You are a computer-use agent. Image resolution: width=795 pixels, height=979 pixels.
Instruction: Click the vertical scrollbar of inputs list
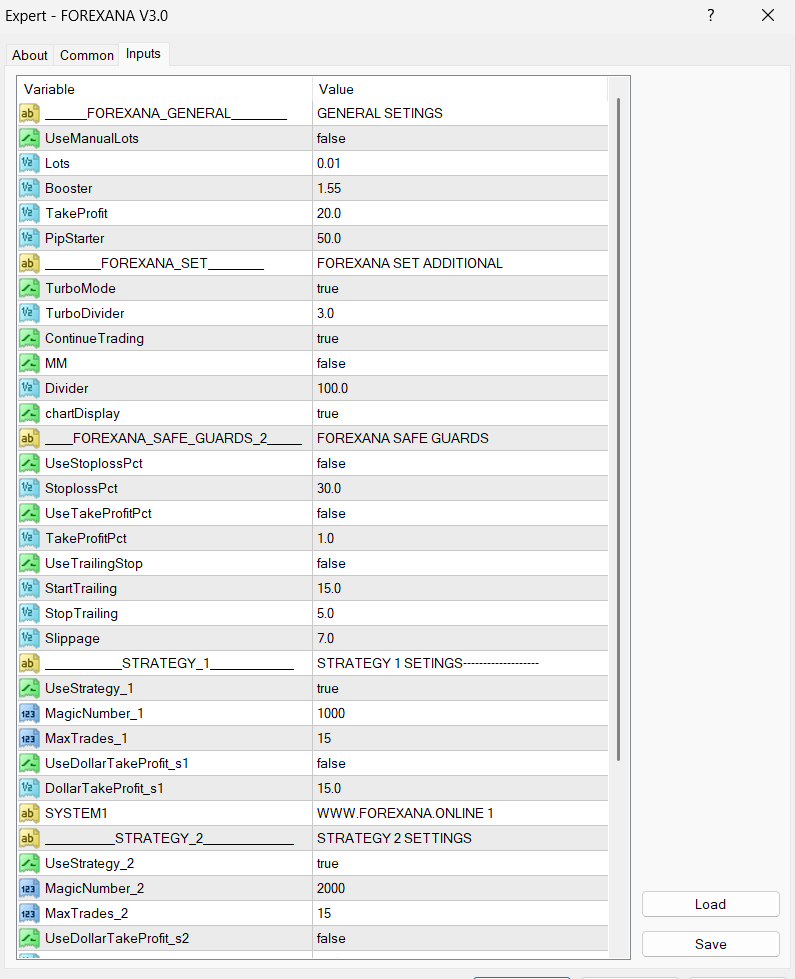pyautogui.click(x=619, y=430)
